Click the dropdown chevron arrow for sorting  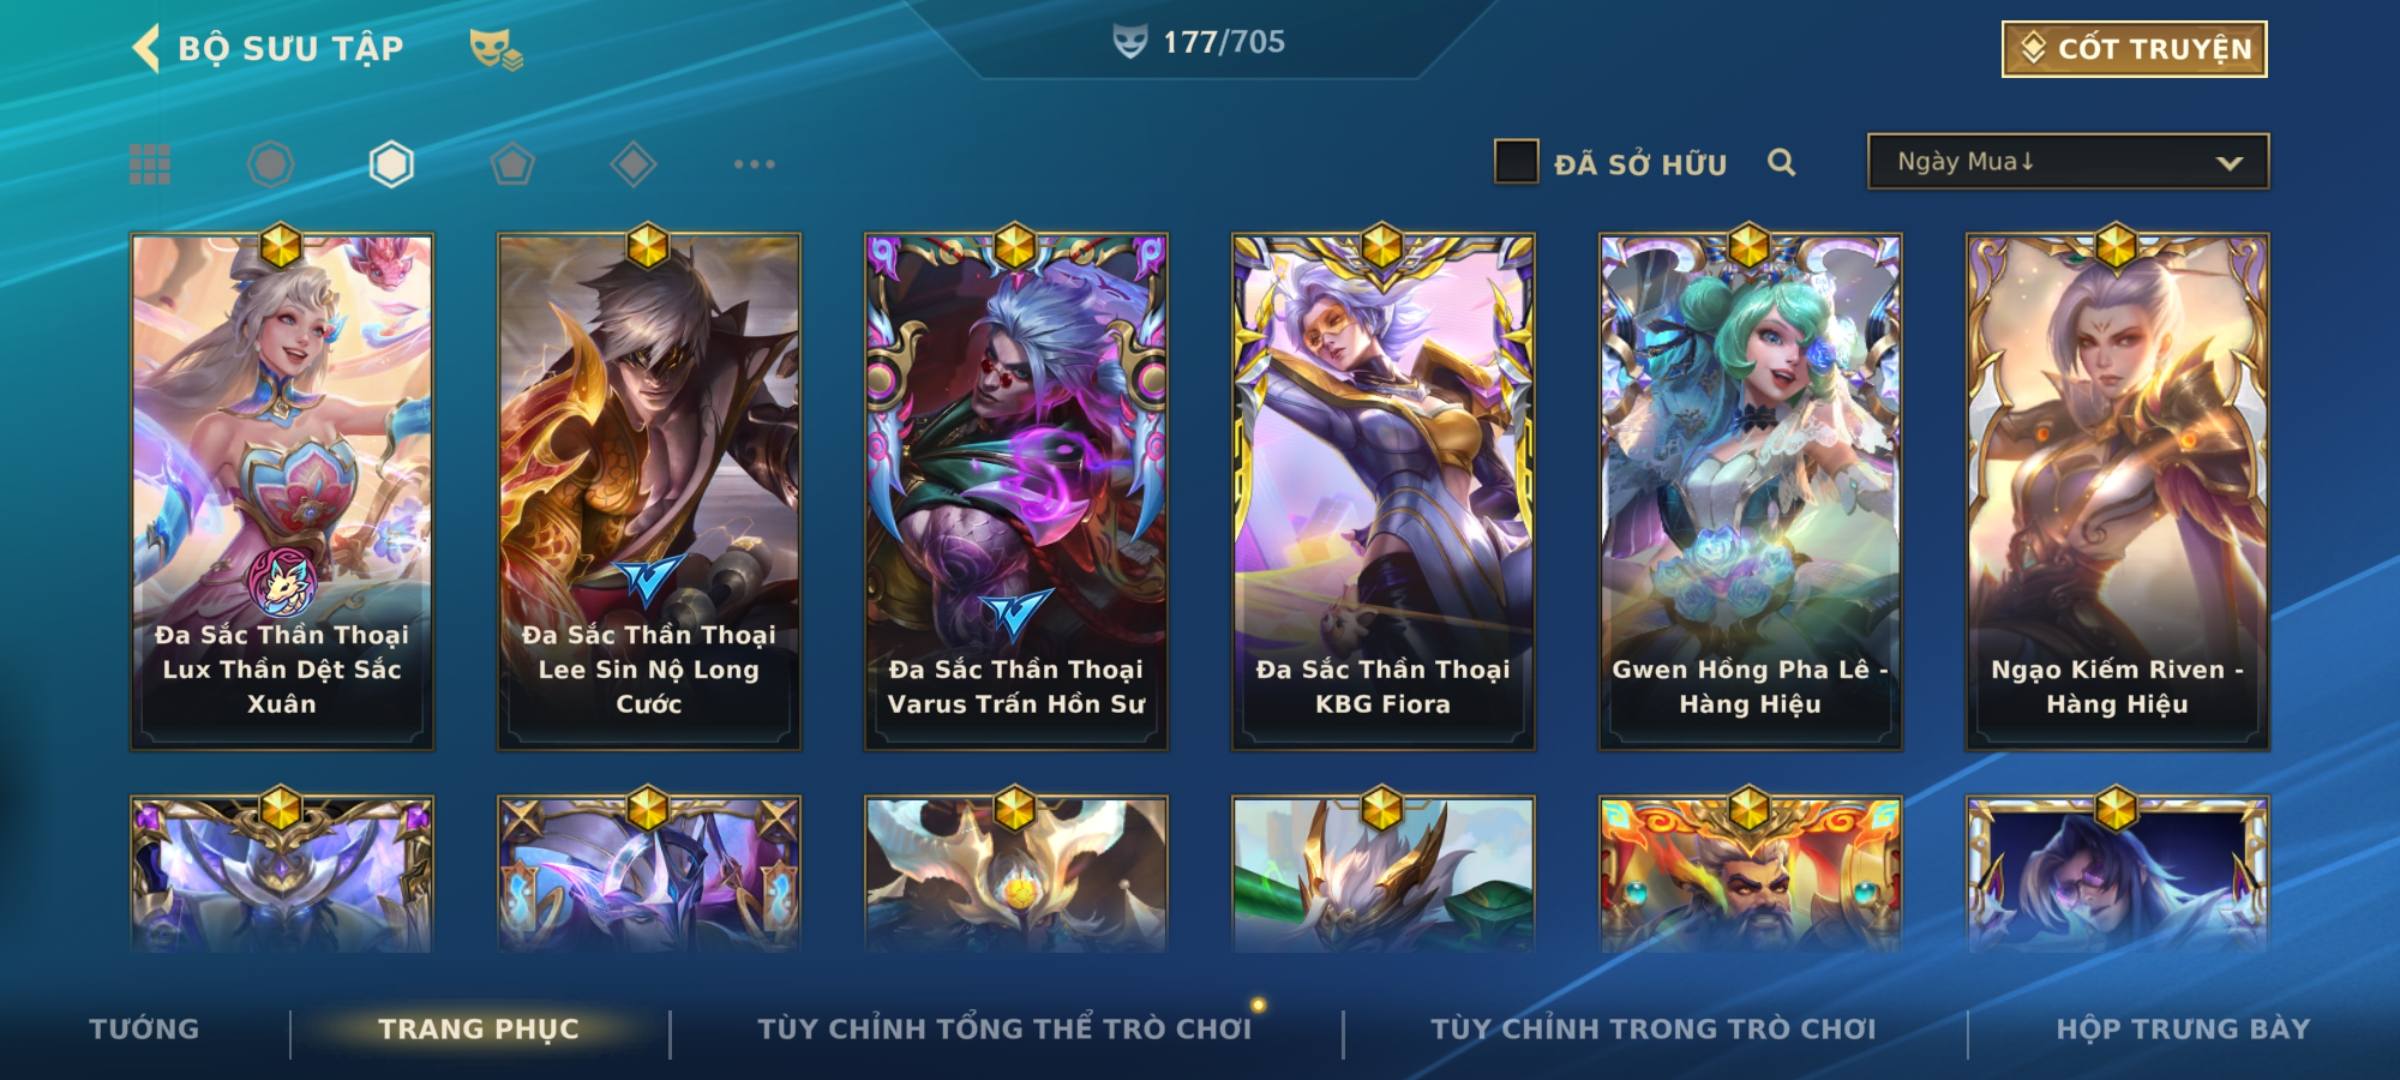point(2229,163)
